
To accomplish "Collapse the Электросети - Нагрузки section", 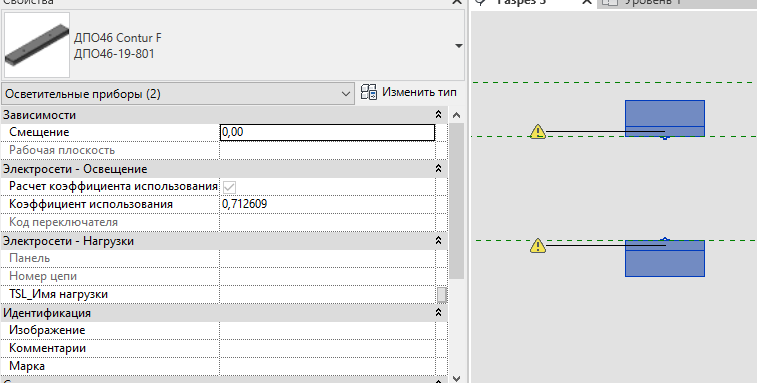I will click(438, 241).
